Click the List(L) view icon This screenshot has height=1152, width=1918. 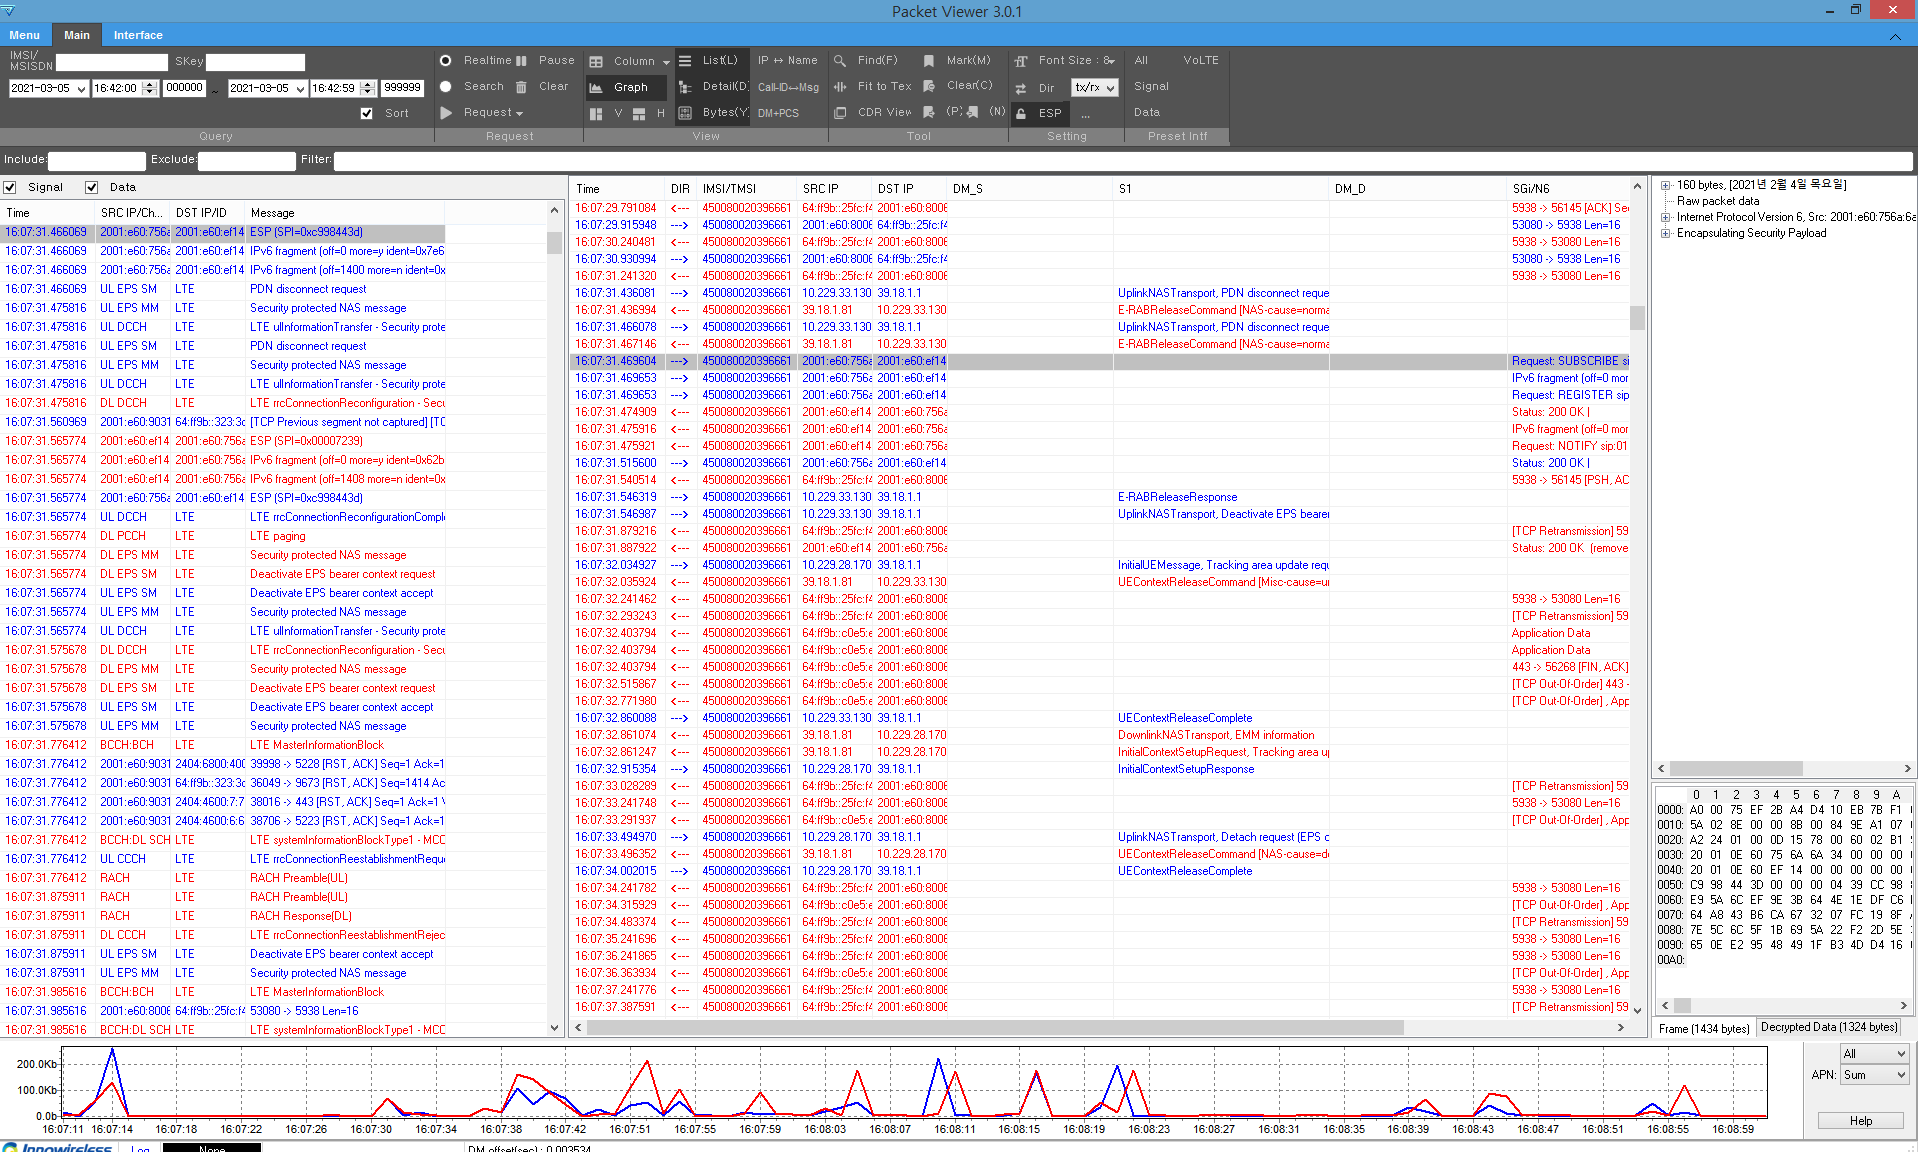[685, 61]
